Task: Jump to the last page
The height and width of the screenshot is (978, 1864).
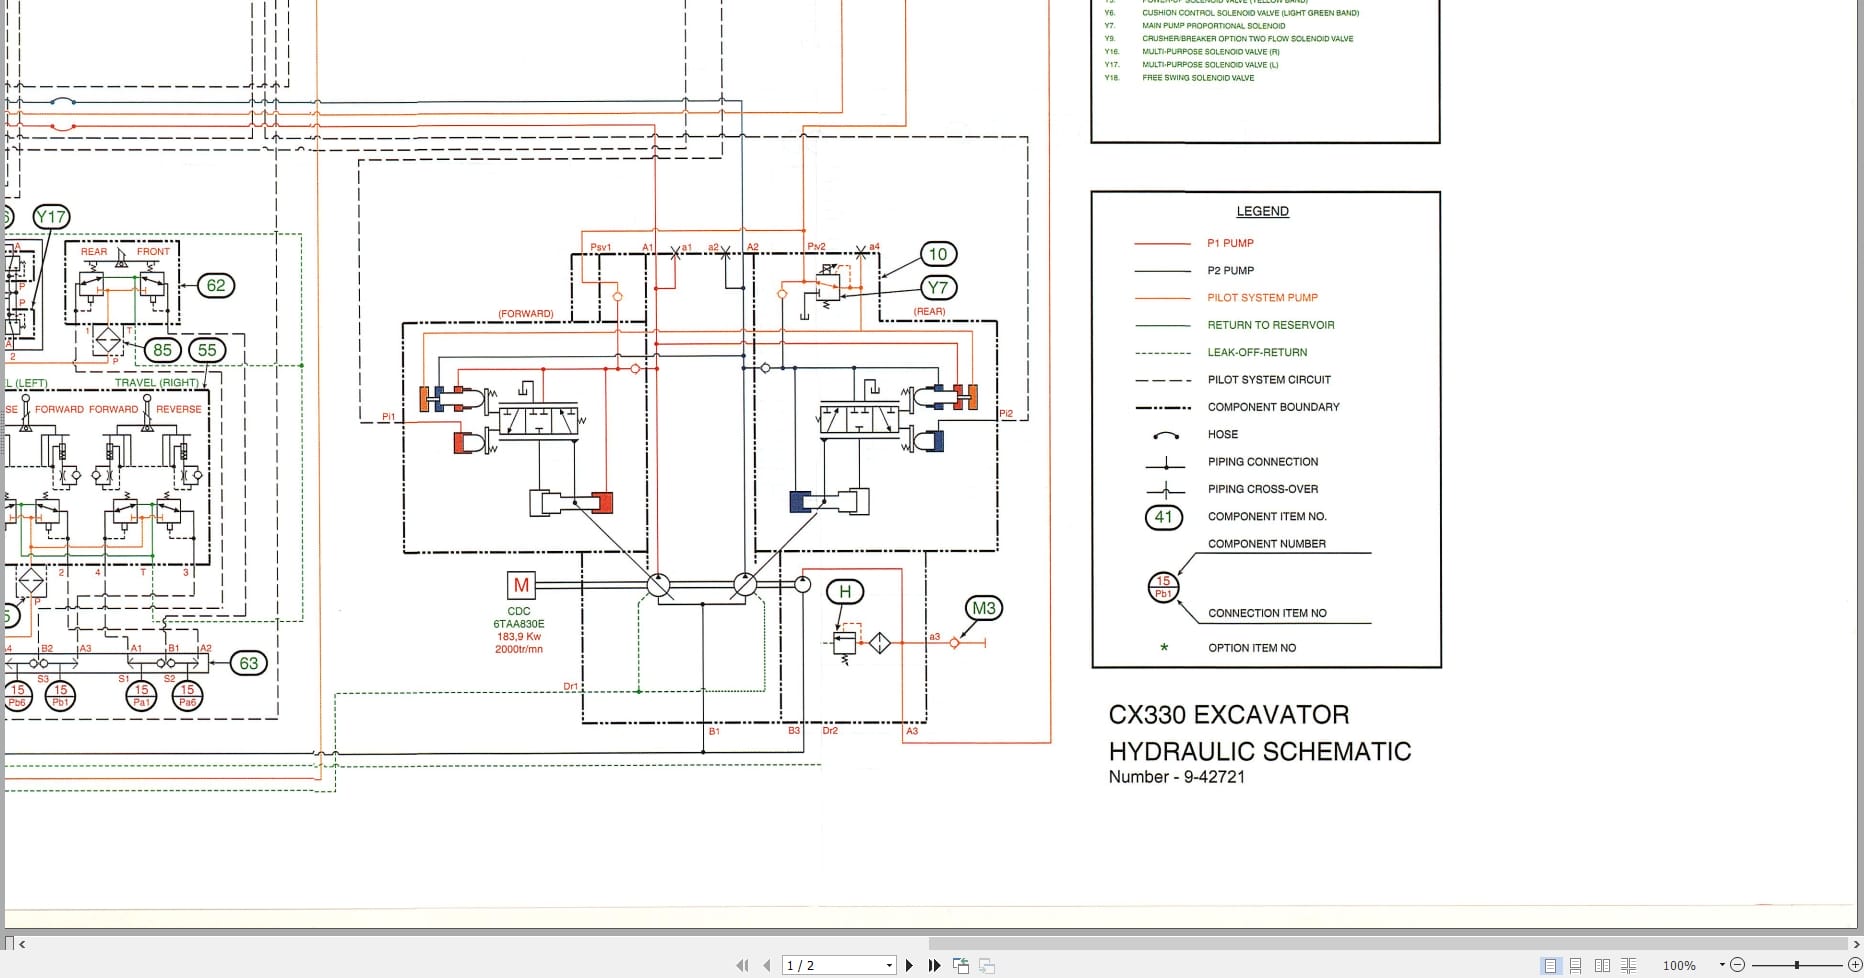Action: [x=934, y=965]
